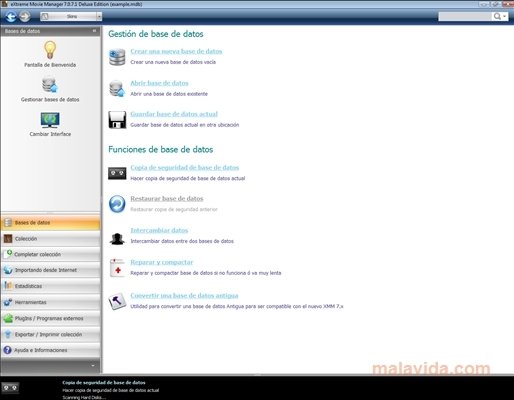Go back with the blue back arrow
The image size is (514, 400).
click(11, 16)
